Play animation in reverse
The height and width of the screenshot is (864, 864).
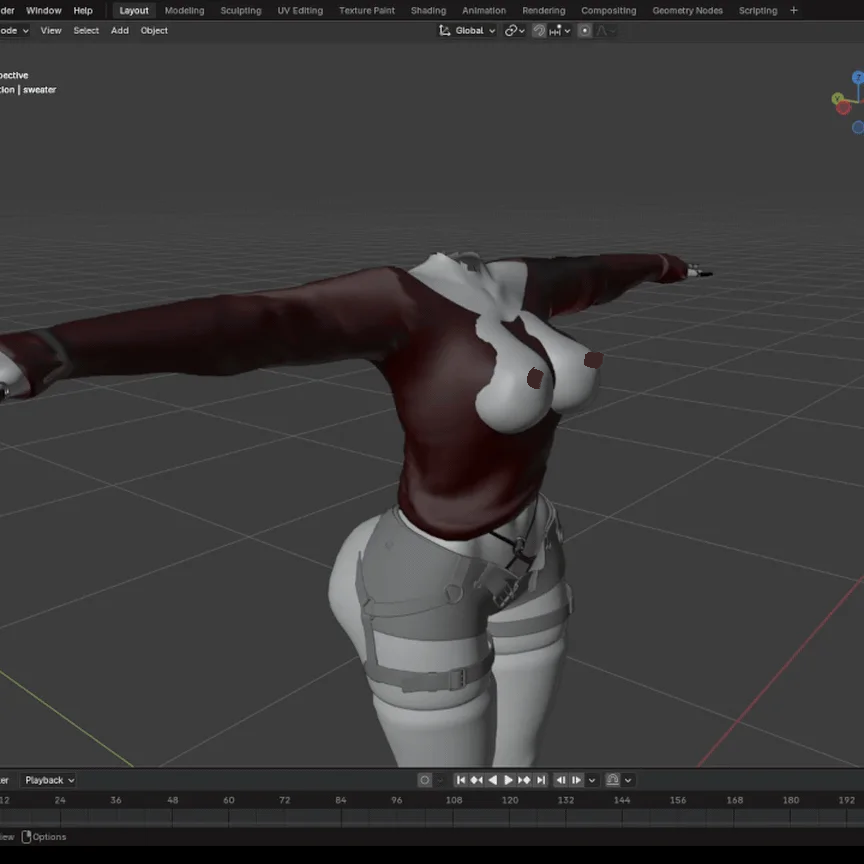pyautogui.click(x=493, y=780)
